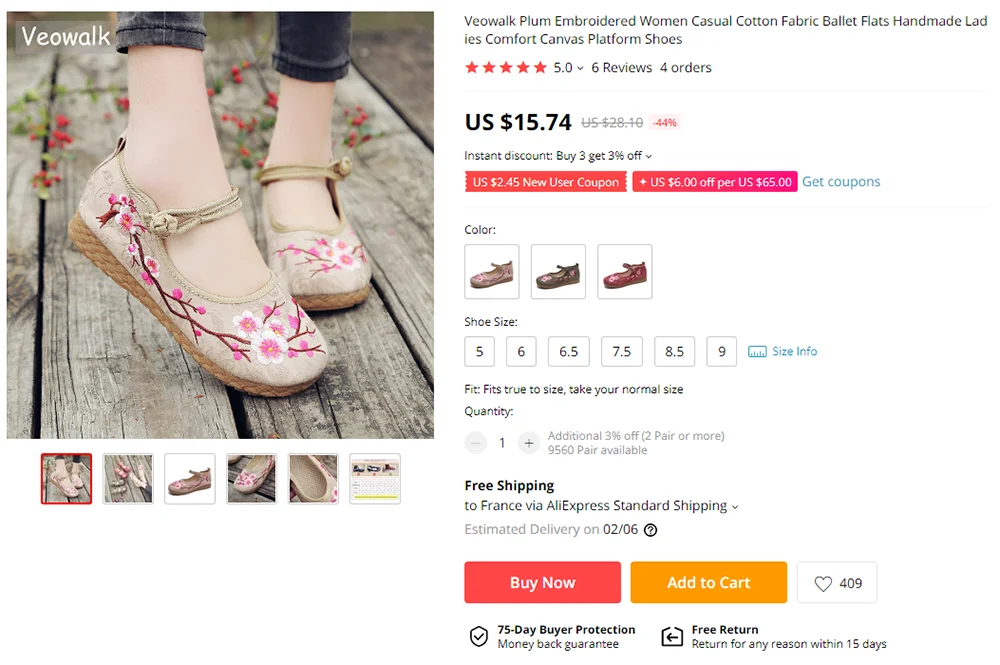View the size chart thumbnail image
The height and width of the screenshot is (665, 1000).
[375, 479]
